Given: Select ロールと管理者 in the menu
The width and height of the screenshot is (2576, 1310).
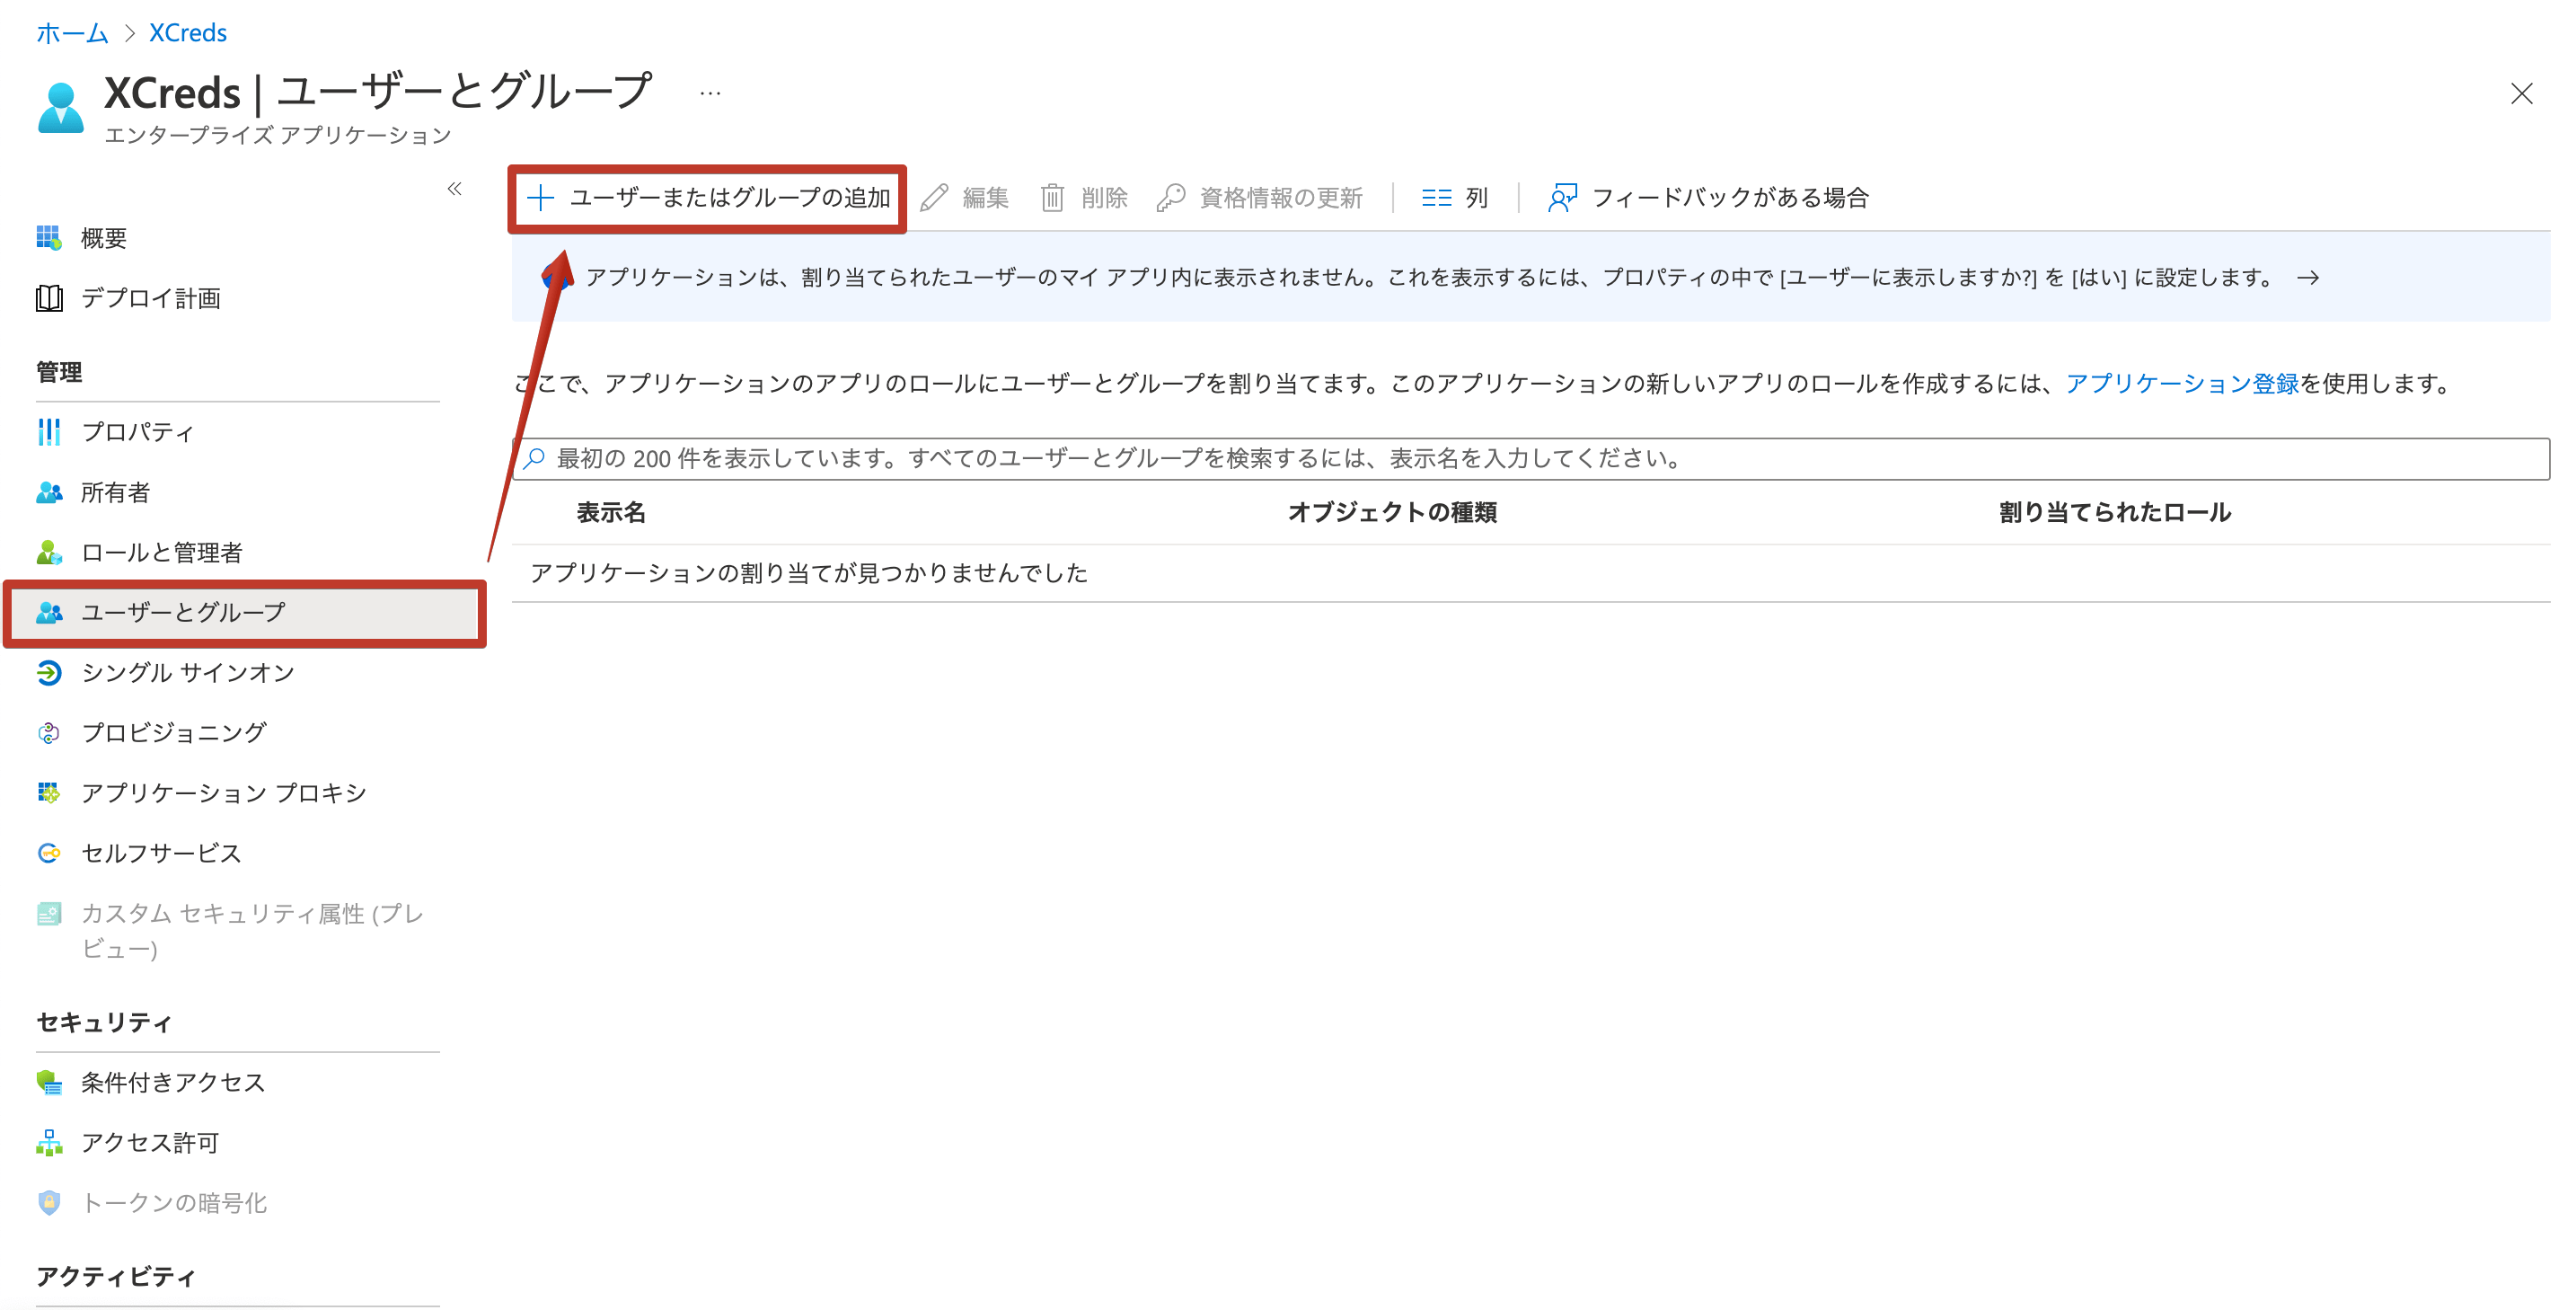Looking at the screenshot, I should (x=161, y=553).
